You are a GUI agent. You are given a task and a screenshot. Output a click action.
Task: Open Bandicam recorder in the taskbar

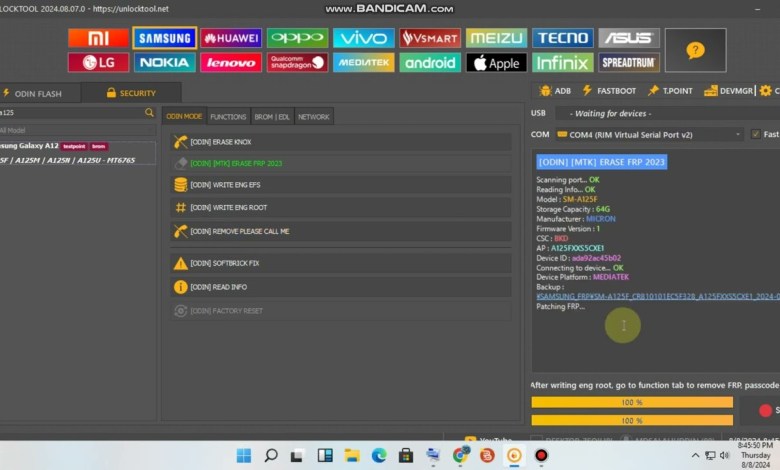[x=541, y=455]
